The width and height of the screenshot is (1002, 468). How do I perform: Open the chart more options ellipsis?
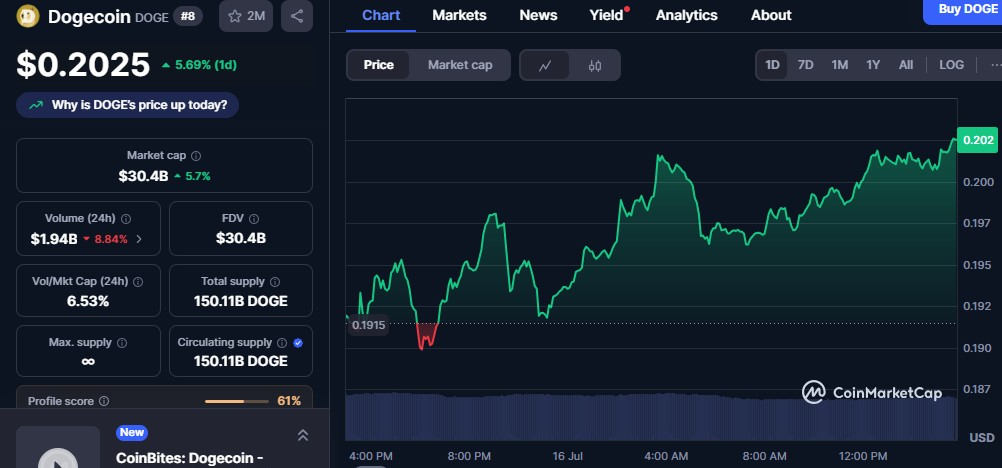coord(996,65)
